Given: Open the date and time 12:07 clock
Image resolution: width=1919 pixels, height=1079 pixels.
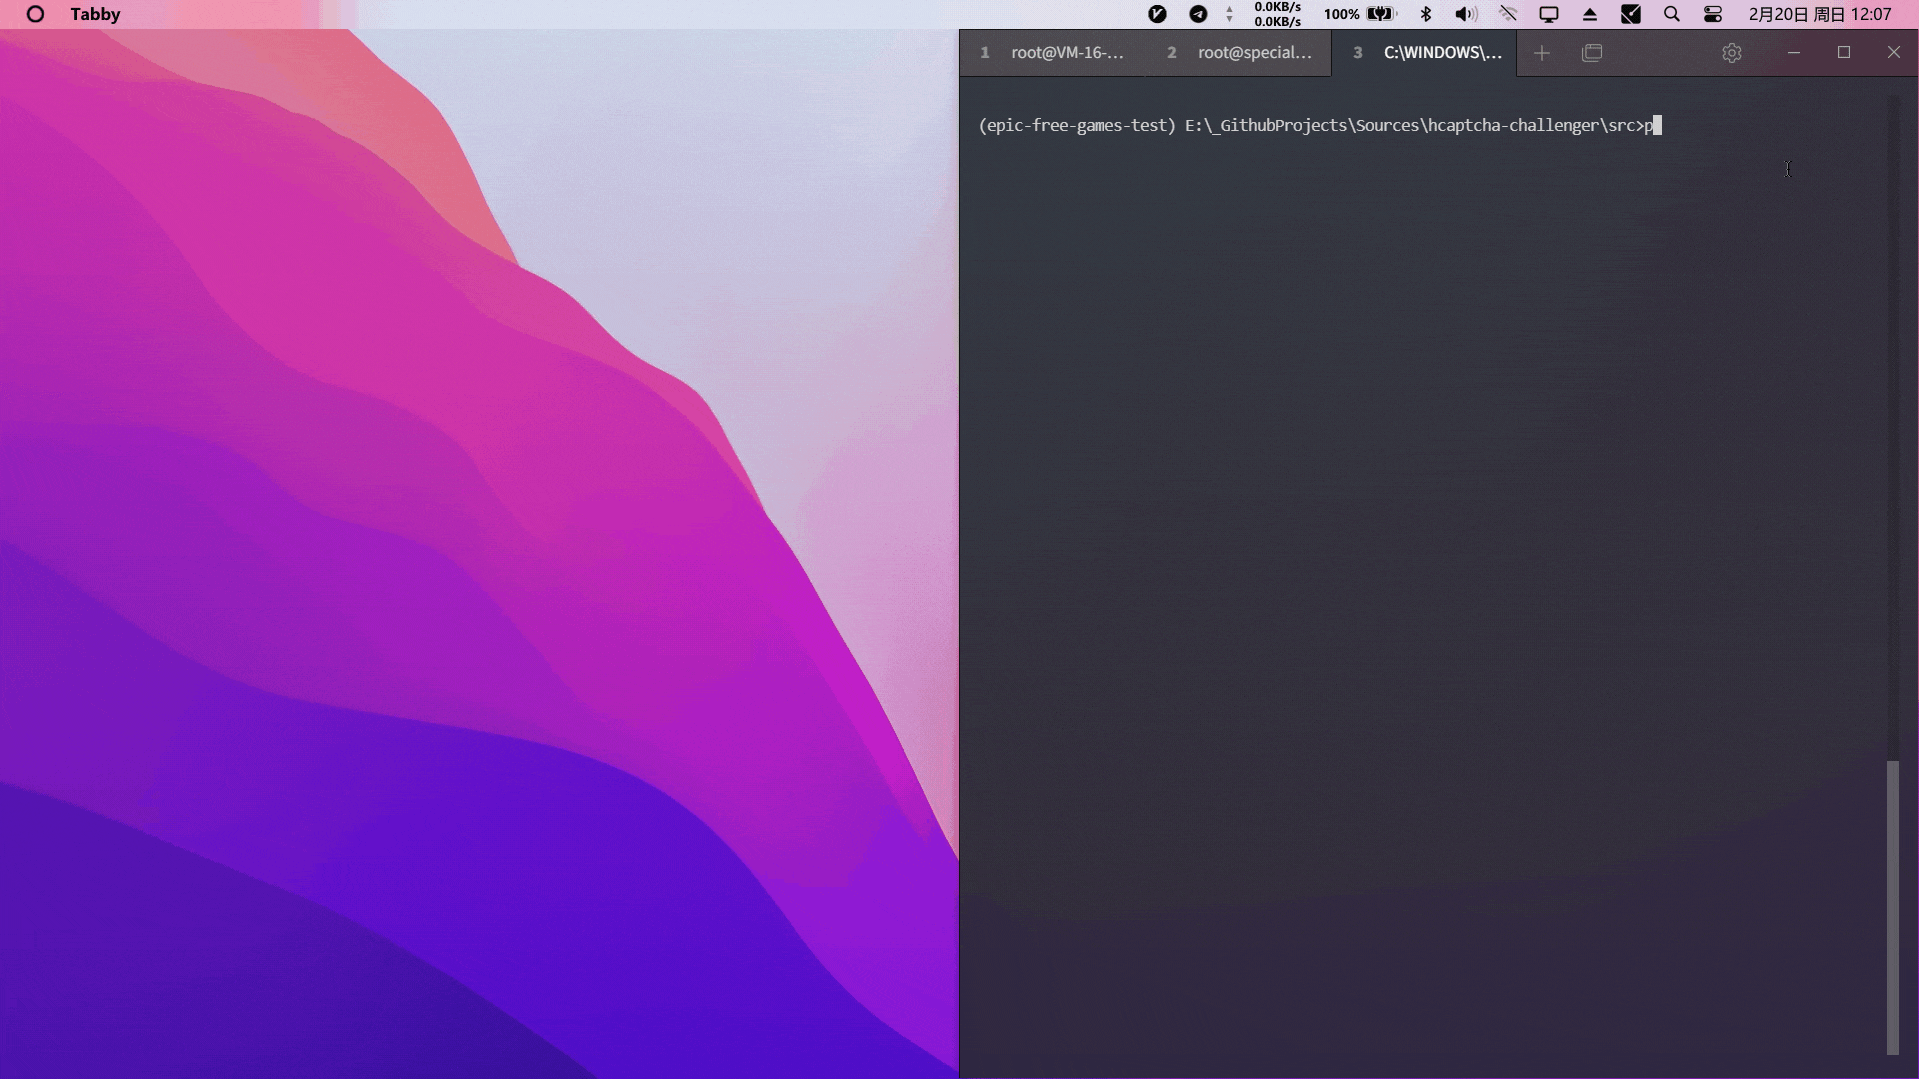Looking at the screenshot, I should pyautogui.click(x=1819, y=14).
